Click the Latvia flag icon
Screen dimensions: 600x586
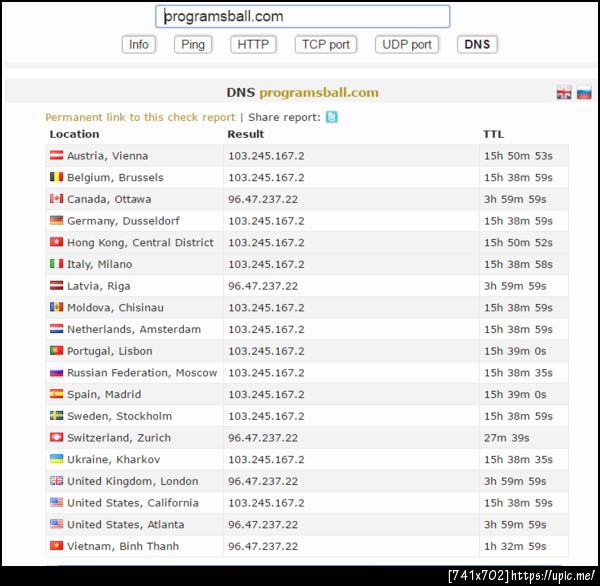pyautogui.click(x=57, y=285)
